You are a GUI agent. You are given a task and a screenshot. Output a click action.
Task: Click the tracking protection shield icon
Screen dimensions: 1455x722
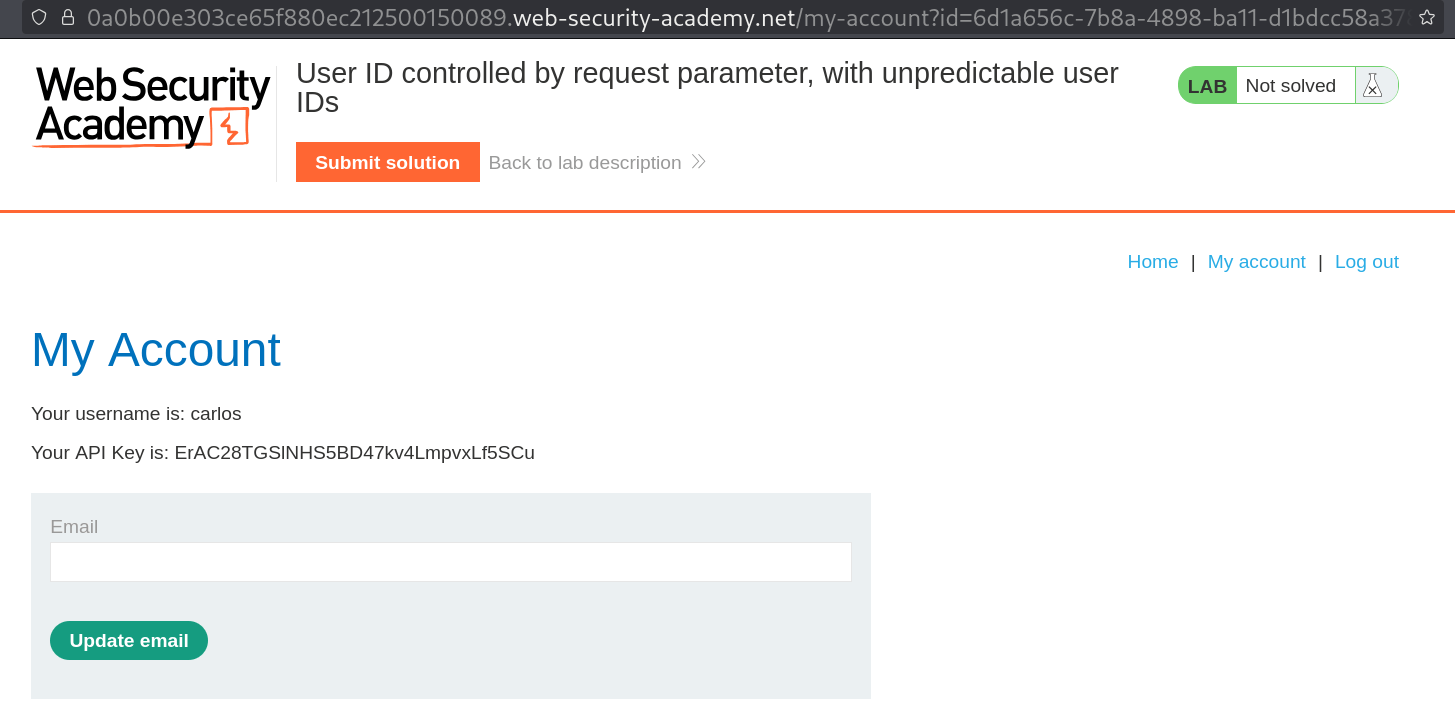pos(39,16)
